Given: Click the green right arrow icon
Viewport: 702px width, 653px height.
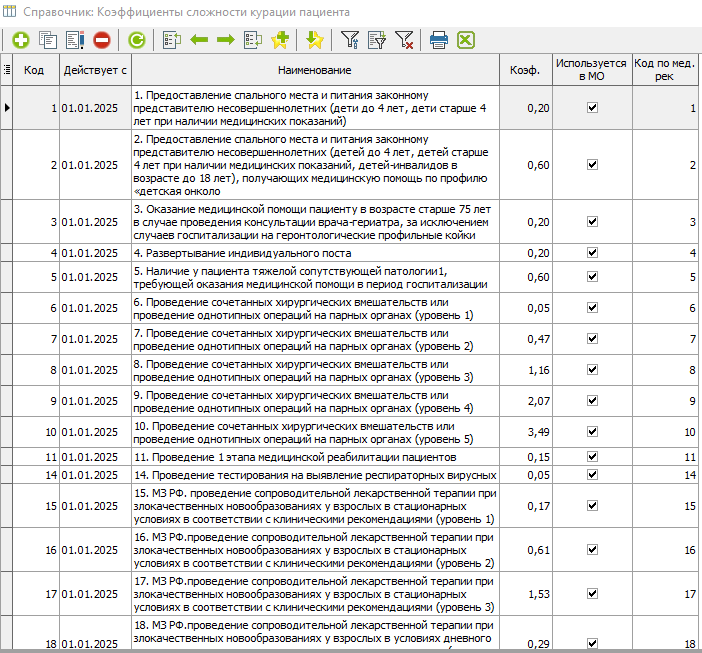Looking at the screenshot, I should pyautogui.click(x=226, y=40).
